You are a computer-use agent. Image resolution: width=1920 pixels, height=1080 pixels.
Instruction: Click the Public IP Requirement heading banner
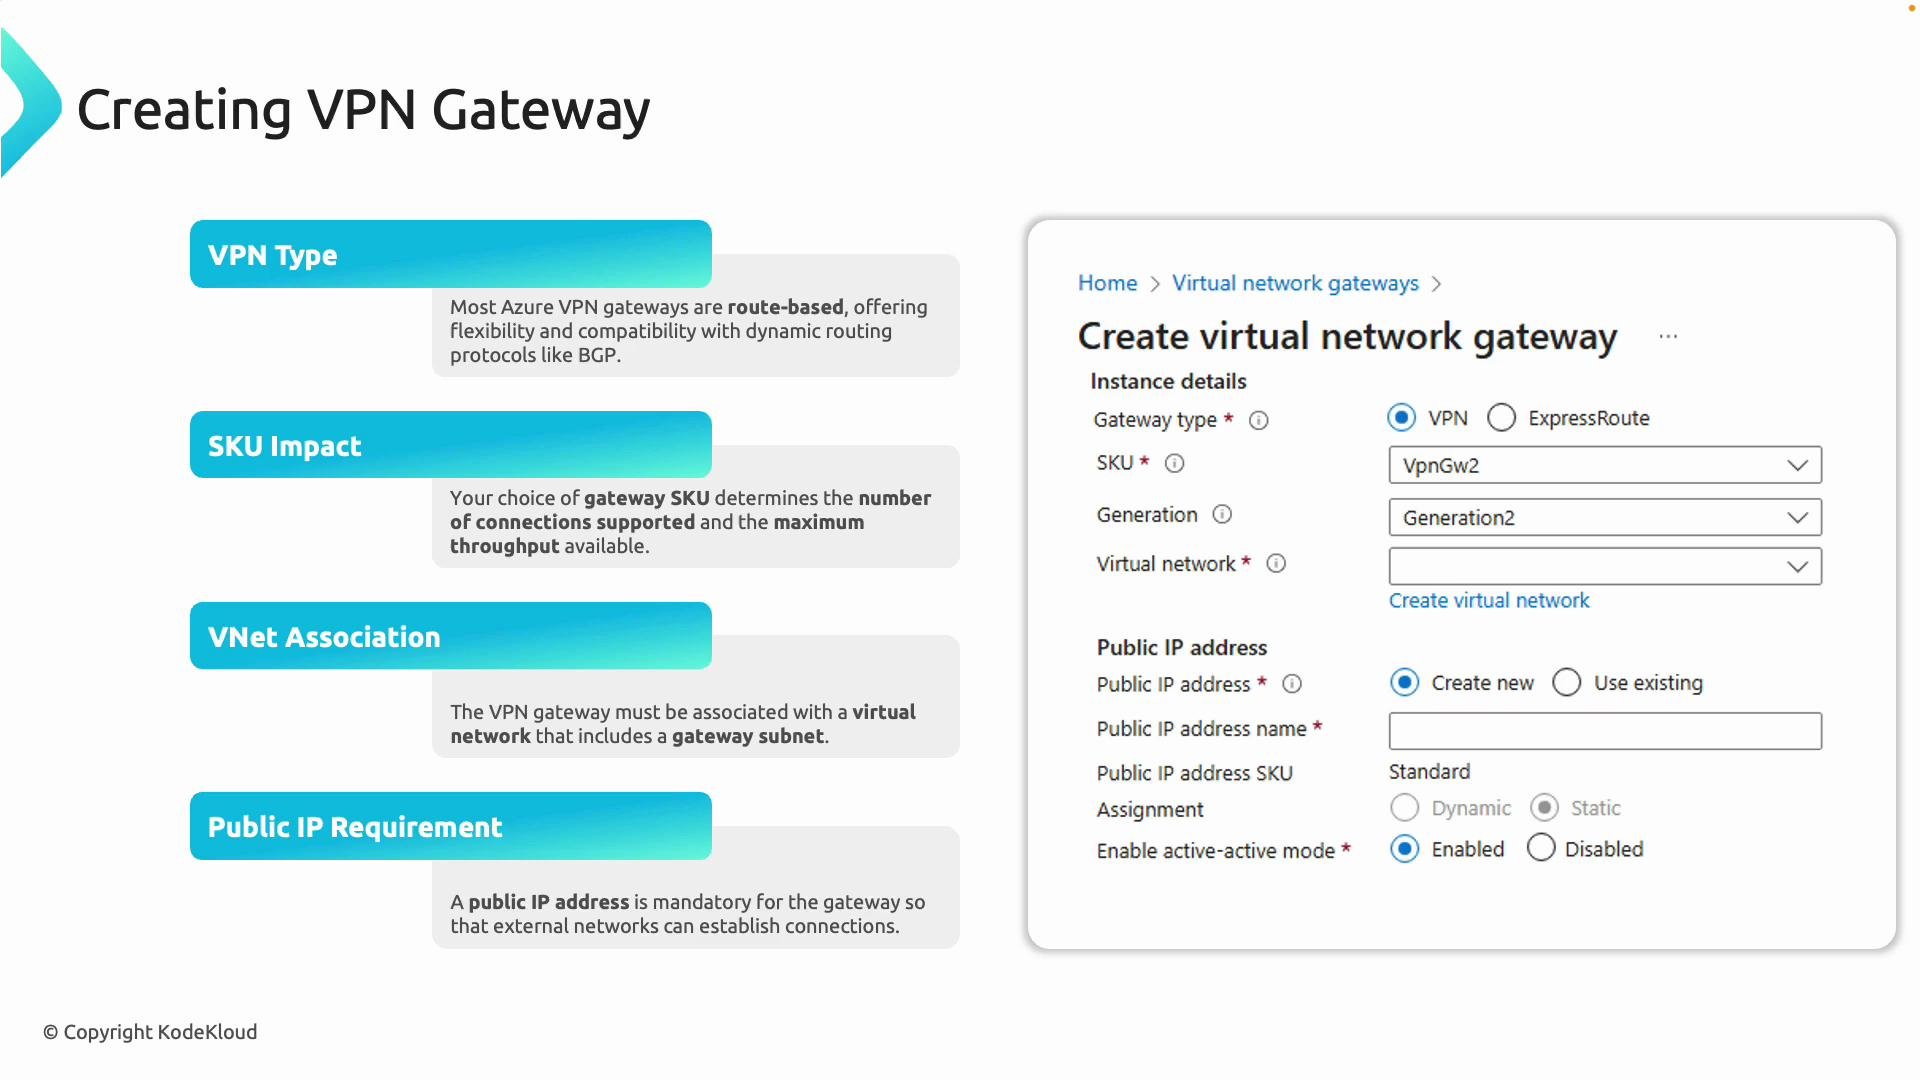(451, 826)
